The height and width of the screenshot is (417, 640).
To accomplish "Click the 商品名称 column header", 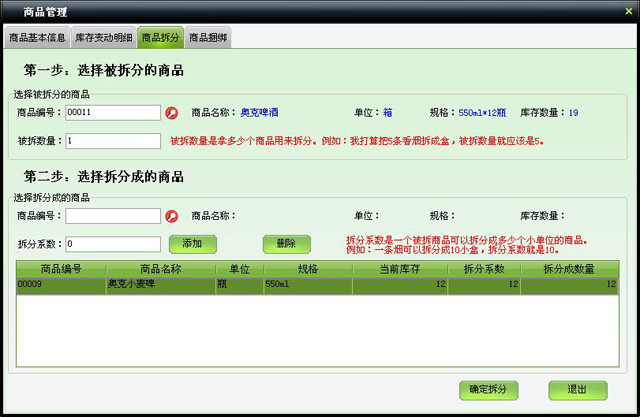I will coord(160,269).
